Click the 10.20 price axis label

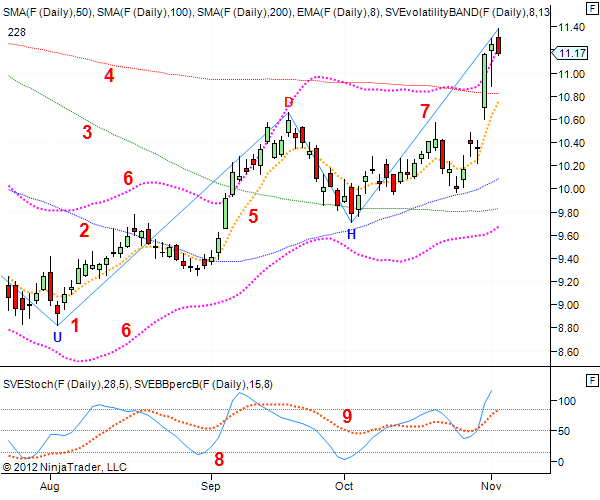572,166
